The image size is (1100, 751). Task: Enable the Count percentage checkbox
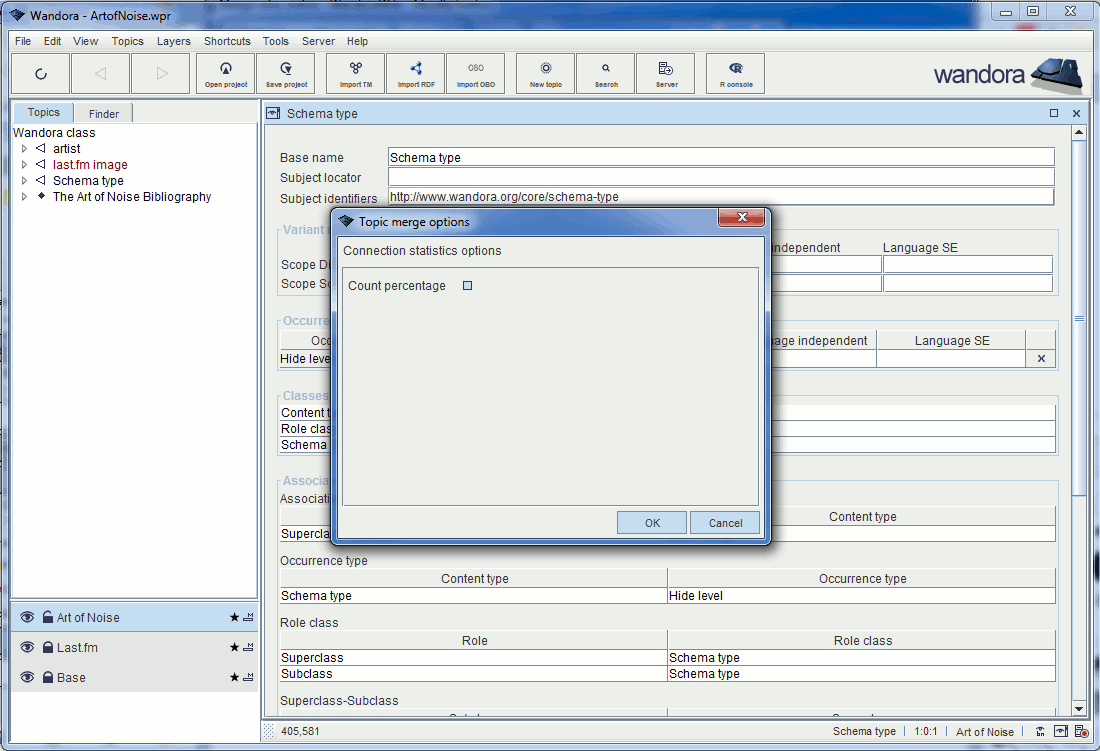point(466,285)
